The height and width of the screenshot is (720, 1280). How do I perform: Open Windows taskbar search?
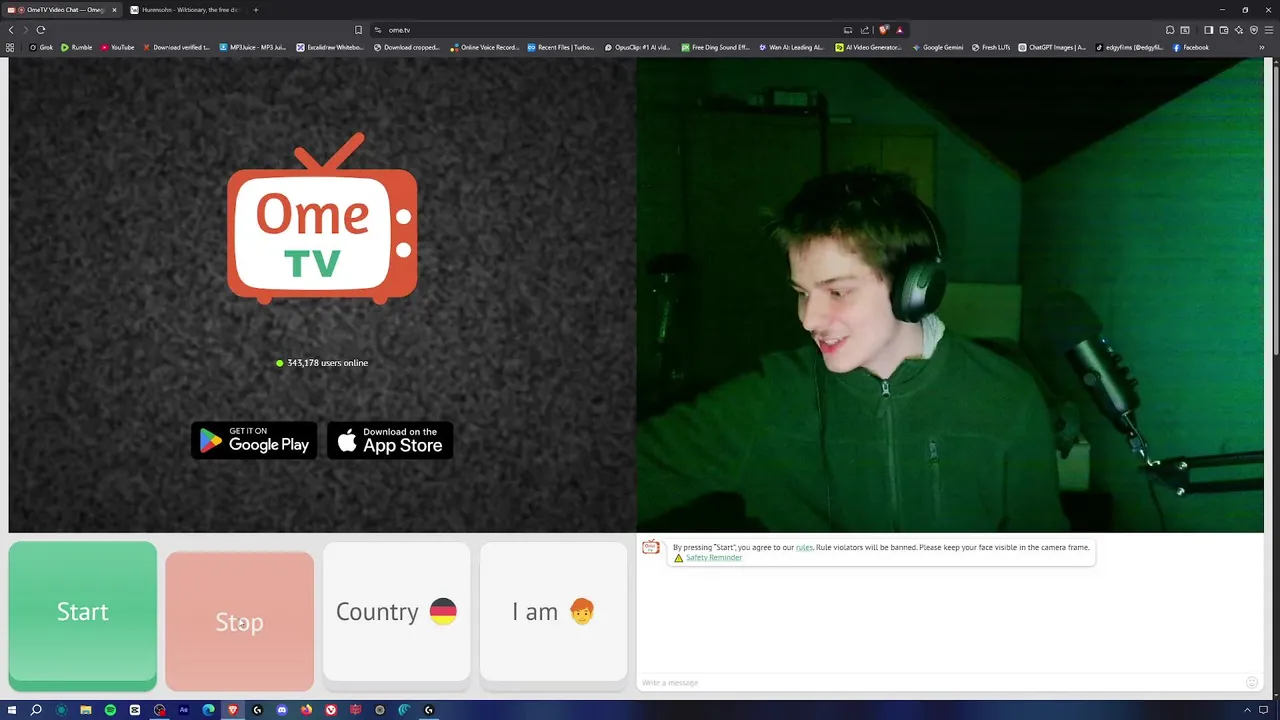point(36,710)
